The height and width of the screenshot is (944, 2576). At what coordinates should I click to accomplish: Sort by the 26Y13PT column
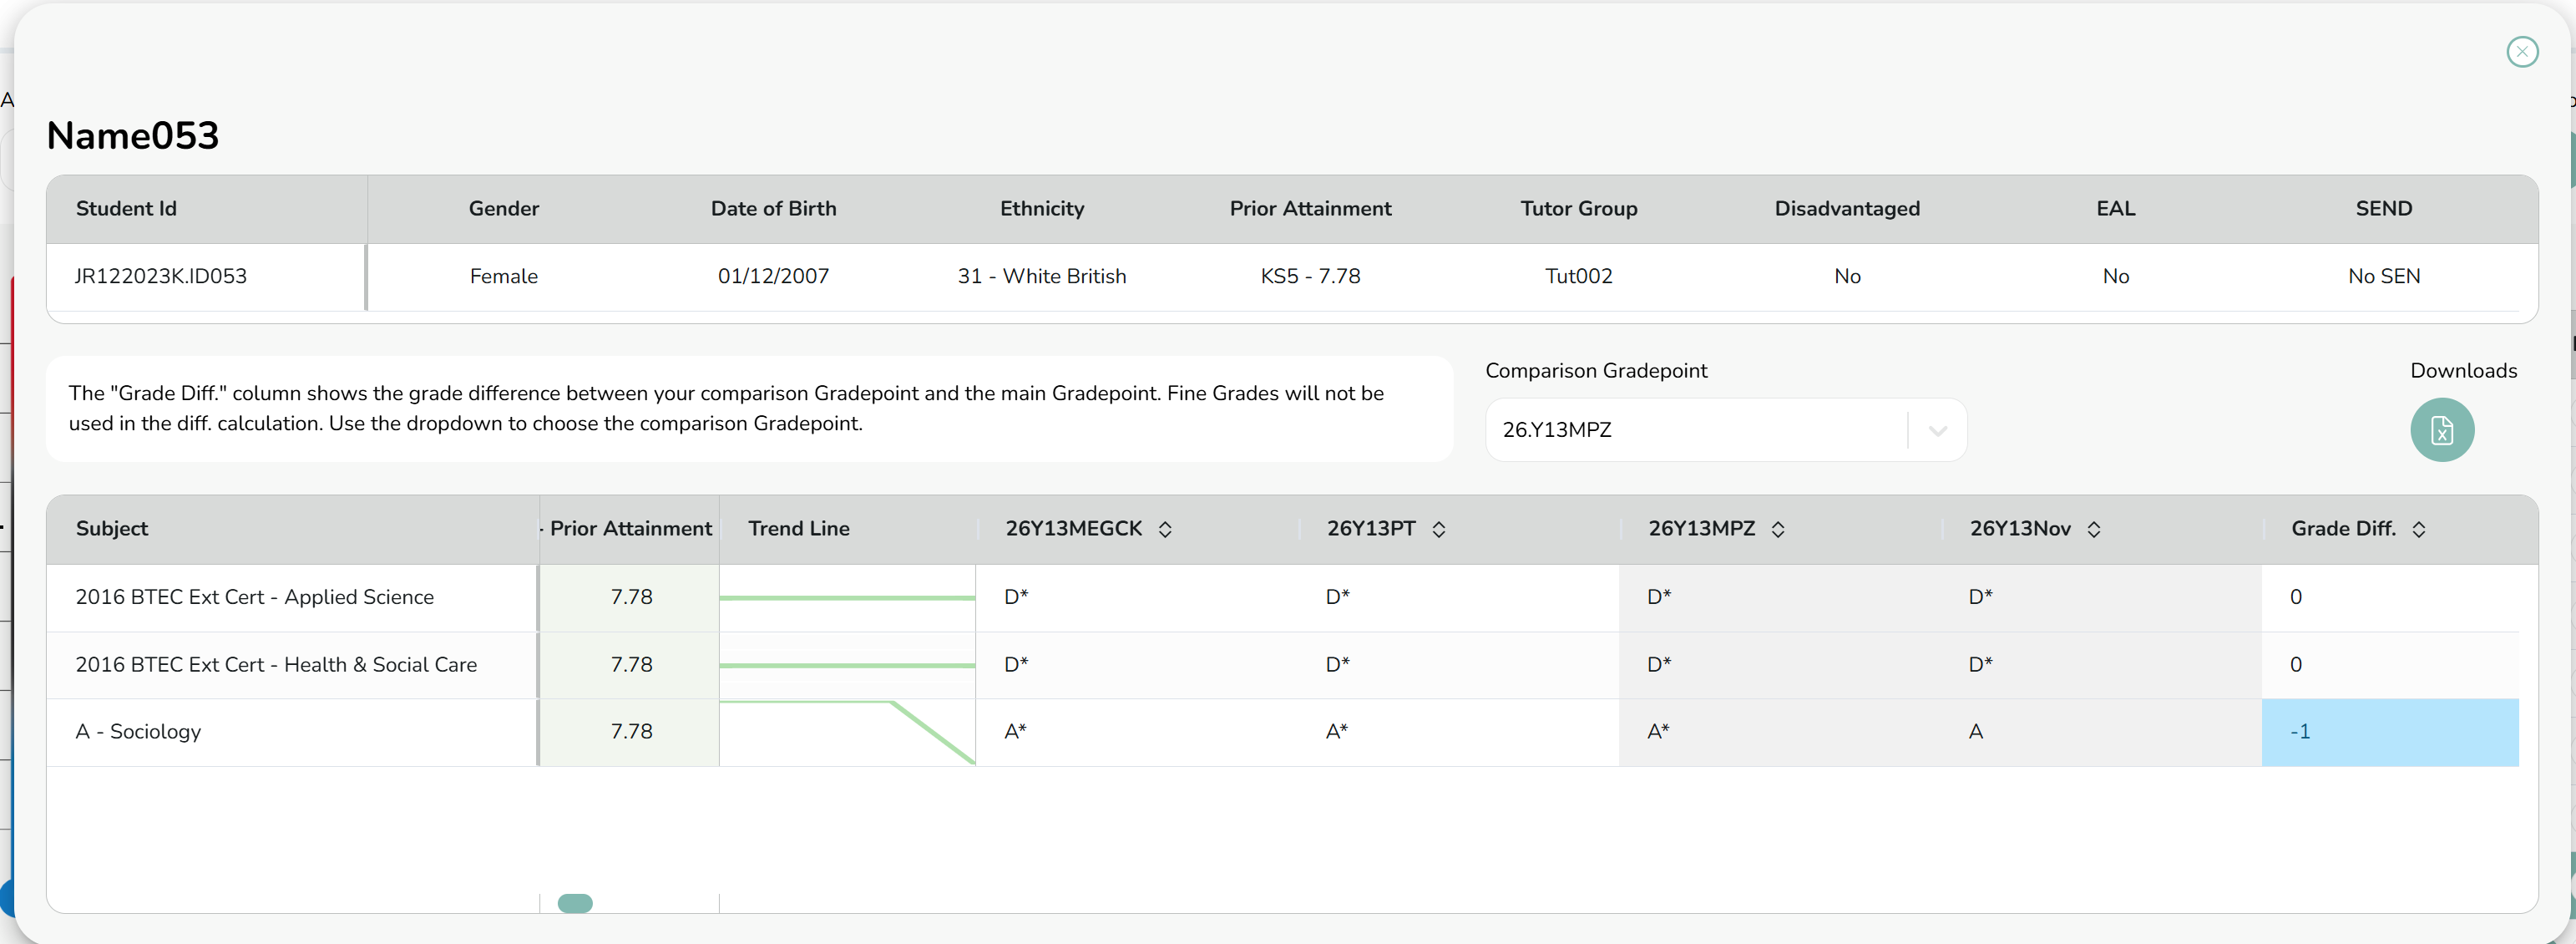point(1438,529)
